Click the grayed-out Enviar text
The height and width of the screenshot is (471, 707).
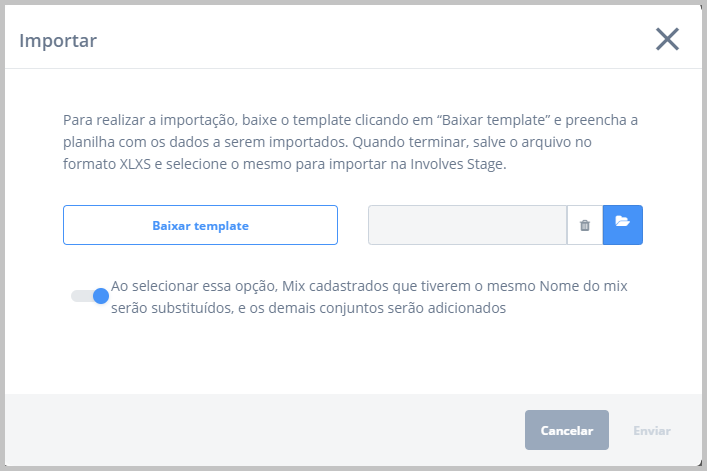tap(652, 430)
